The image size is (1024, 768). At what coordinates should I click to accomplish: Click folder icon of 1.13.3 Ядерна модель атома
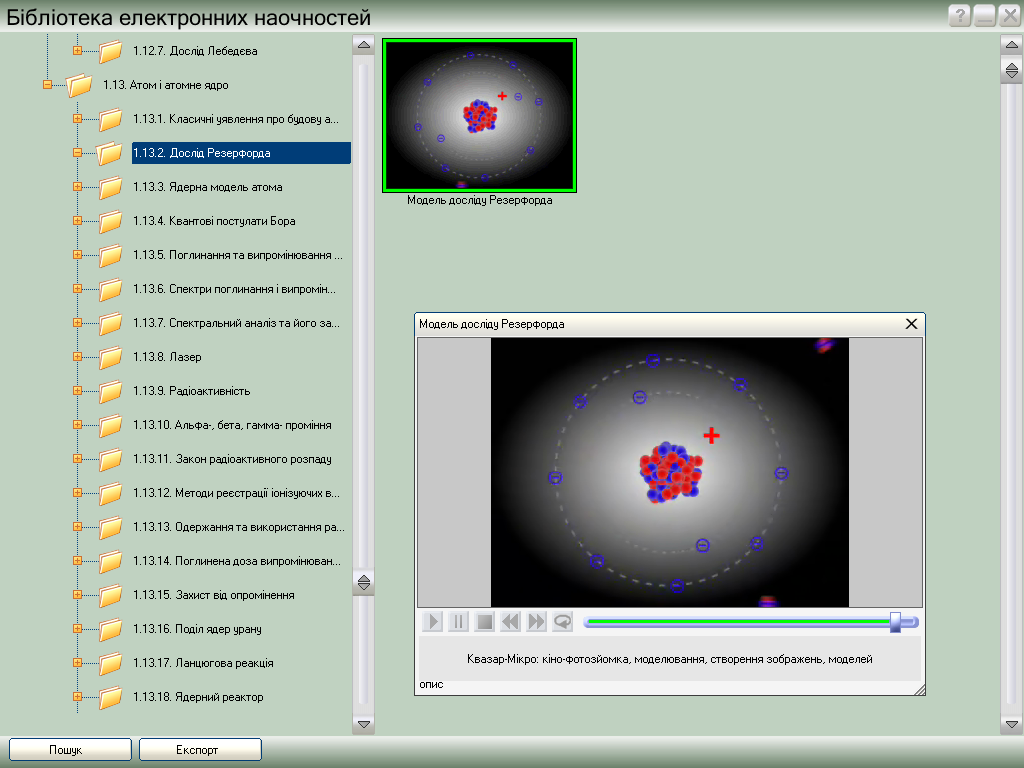[110, 187]
